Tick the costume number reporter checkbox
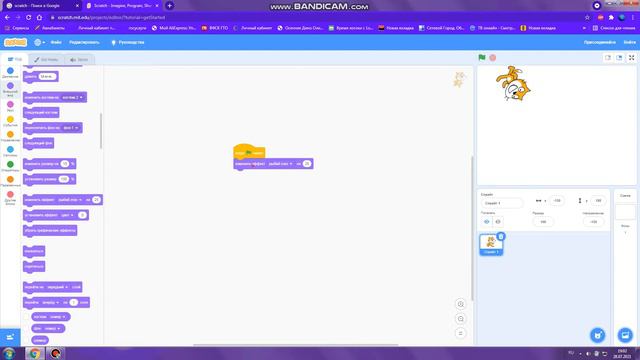640x360 pixels. click(27, 317)
